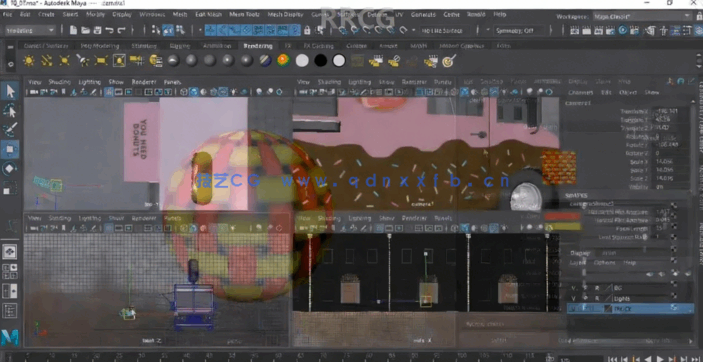This screenshot has height=362, width=703.
Task: Create an ambient light from the shelf
Action: coord(29,61)
